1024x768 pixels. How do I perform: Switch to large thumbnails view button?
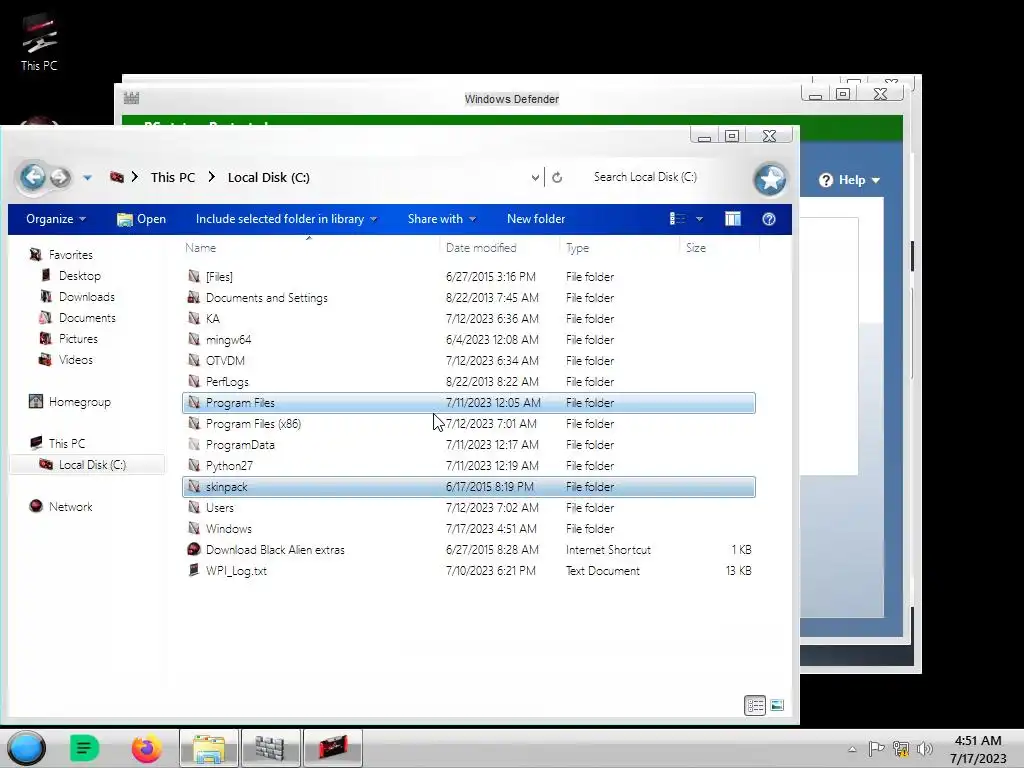tap(777, 705)
